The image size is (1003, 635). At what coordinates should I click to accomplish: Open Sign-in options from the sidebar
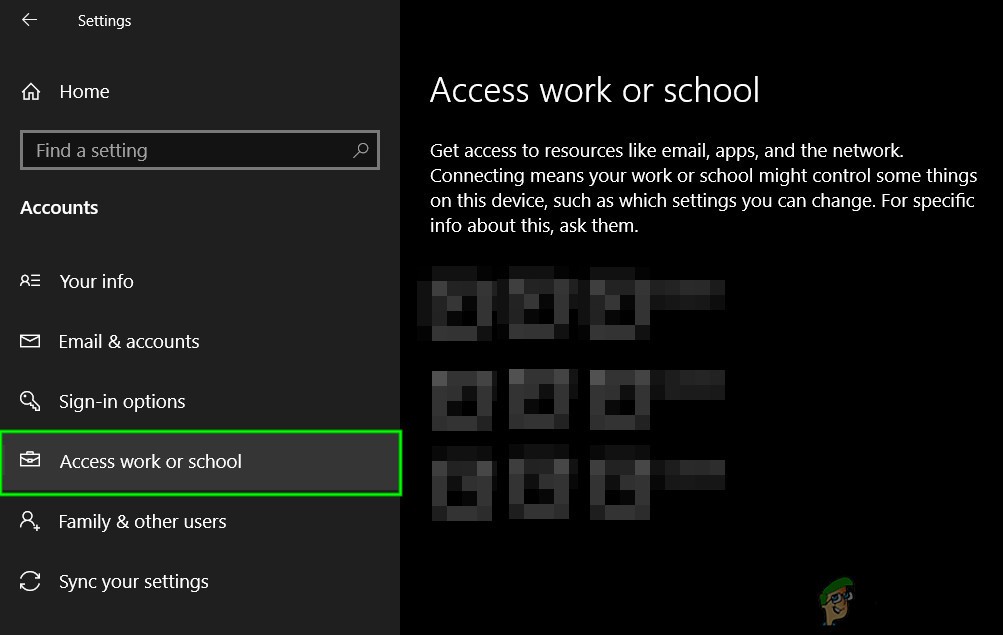pyautogui.click(x=122, y=401)
